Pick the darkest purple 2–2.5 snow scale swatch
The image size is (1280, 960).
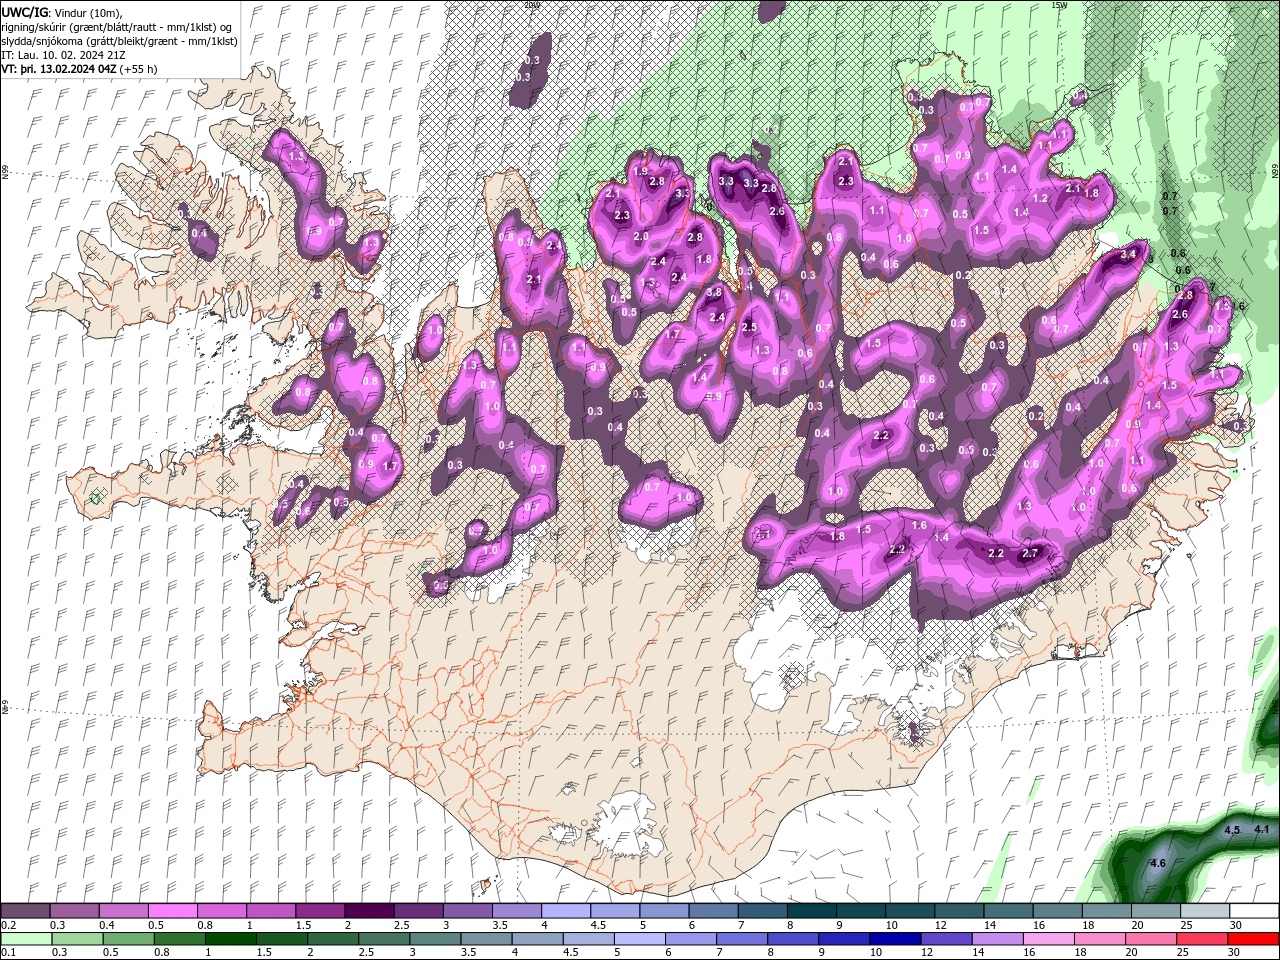click(369, 910)
